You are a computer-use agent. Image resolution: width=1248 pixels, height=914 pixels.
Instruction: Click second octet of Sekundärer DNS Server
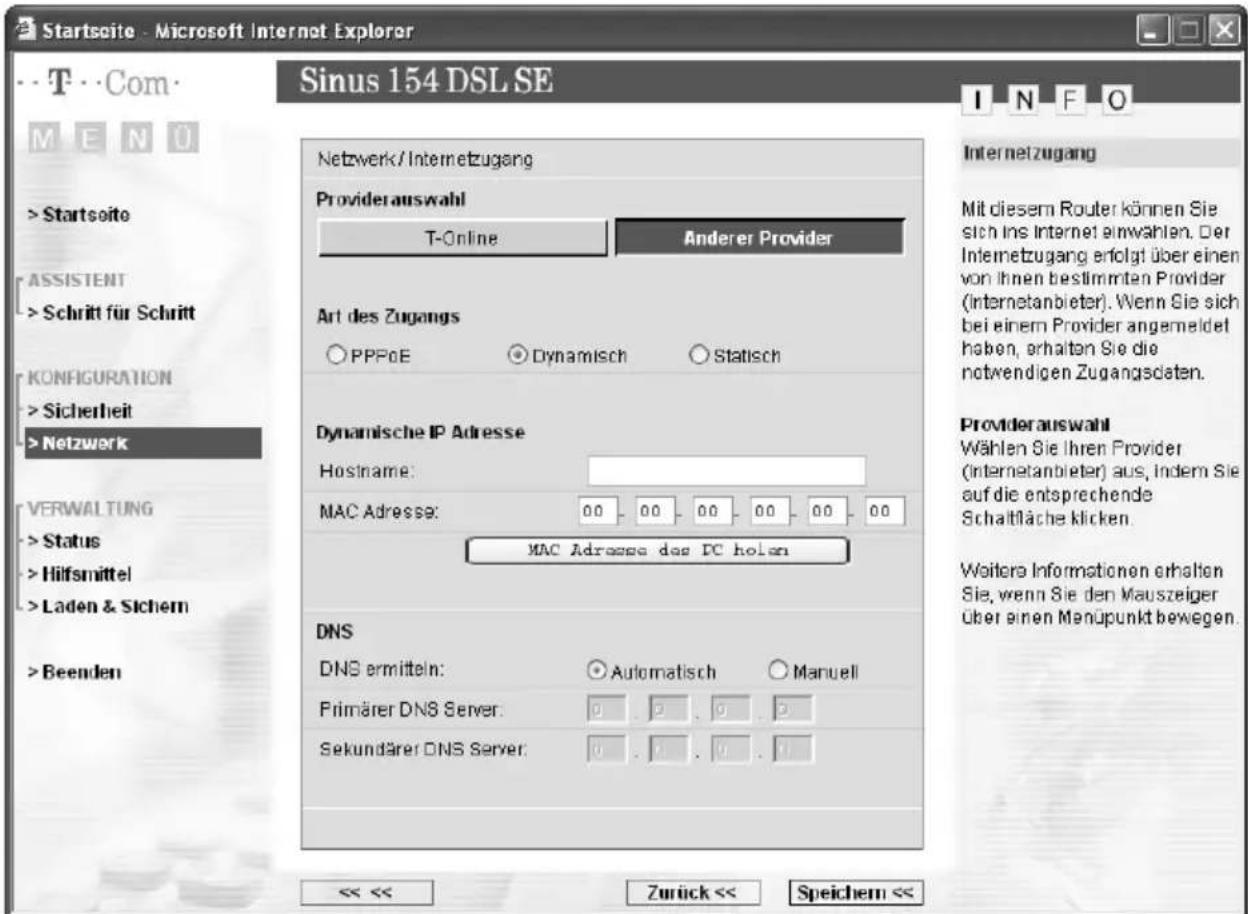click(x=667, y=749)
